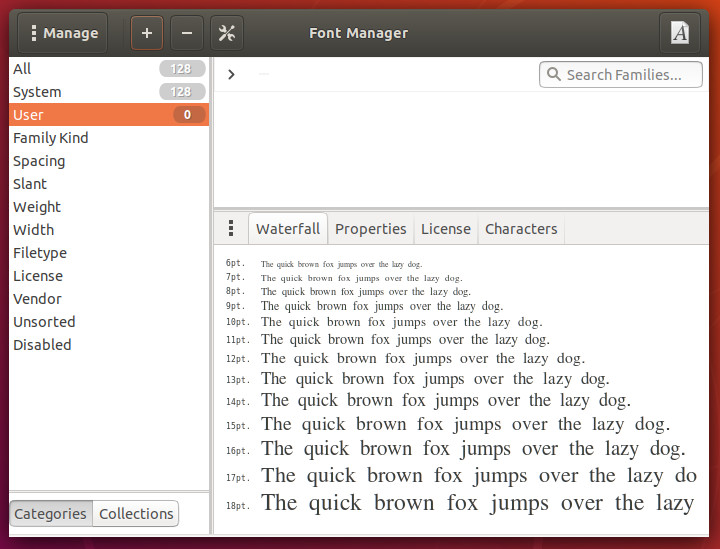The width and height of the screenshot is (720, 549).
Task: Select the Waterfall tab
Action: 287,229
